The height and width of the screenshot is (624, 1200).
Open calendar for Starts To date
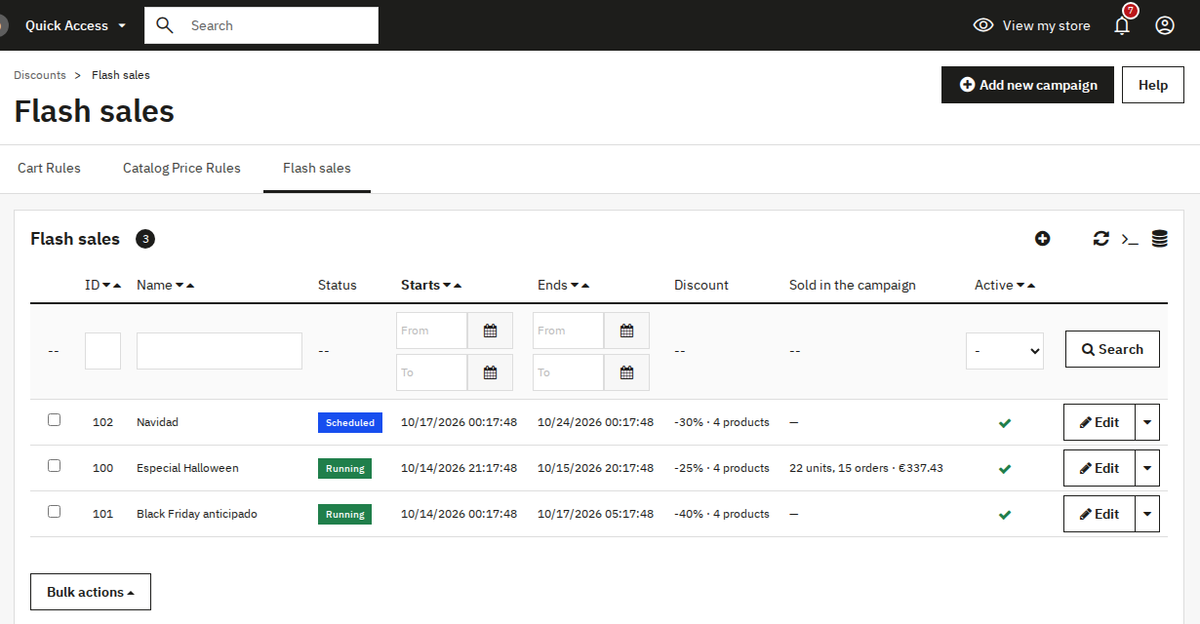click(490, 373)
